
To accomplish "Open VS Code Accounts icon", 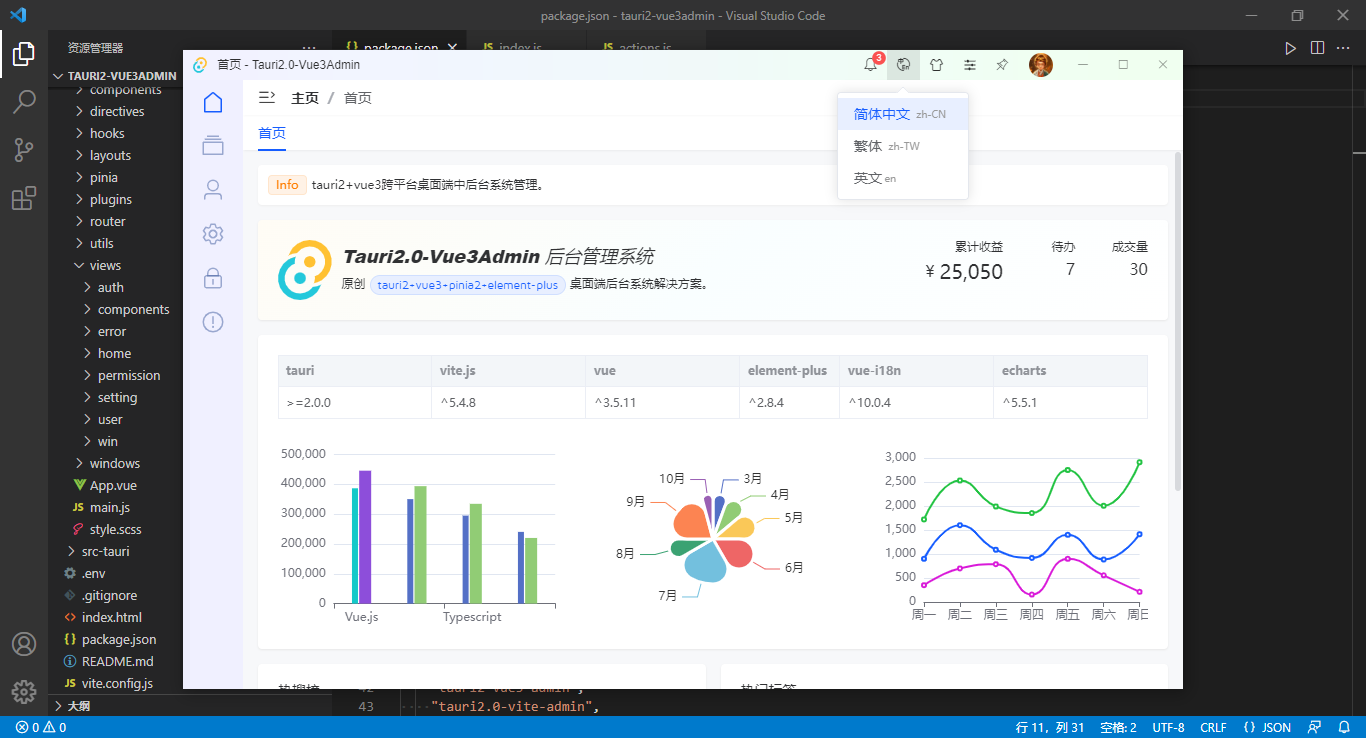I will [24, 643].
